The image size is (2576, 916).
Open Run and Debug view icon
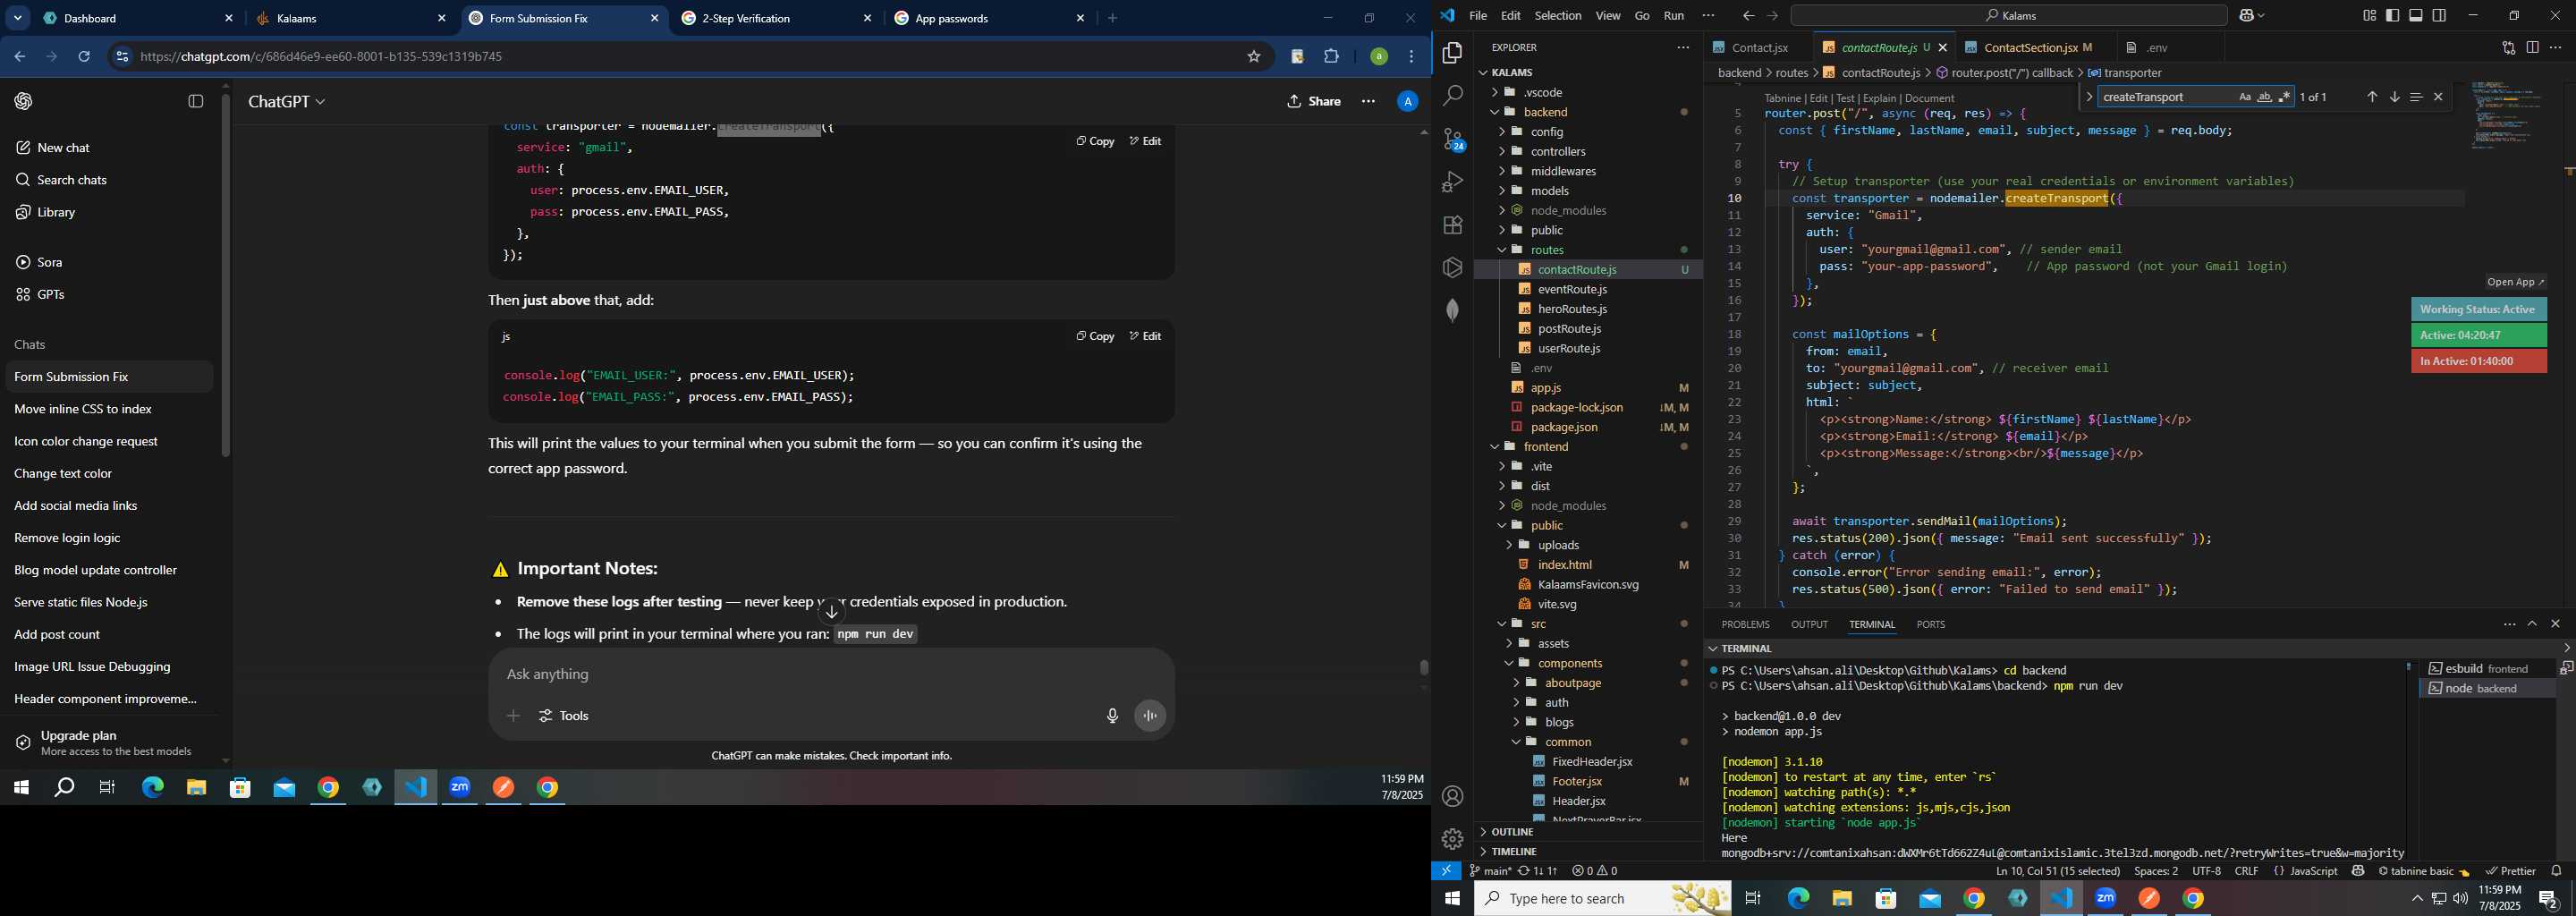[1452, 182]
